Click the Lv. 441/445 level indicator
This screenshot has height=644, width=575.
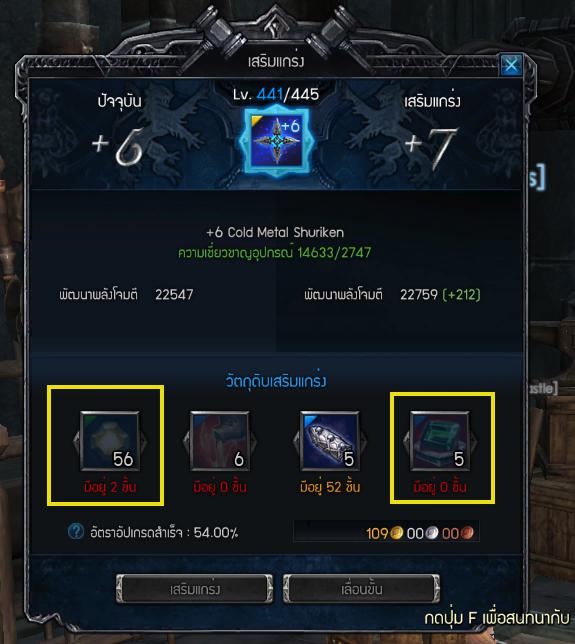pos(276,94)
